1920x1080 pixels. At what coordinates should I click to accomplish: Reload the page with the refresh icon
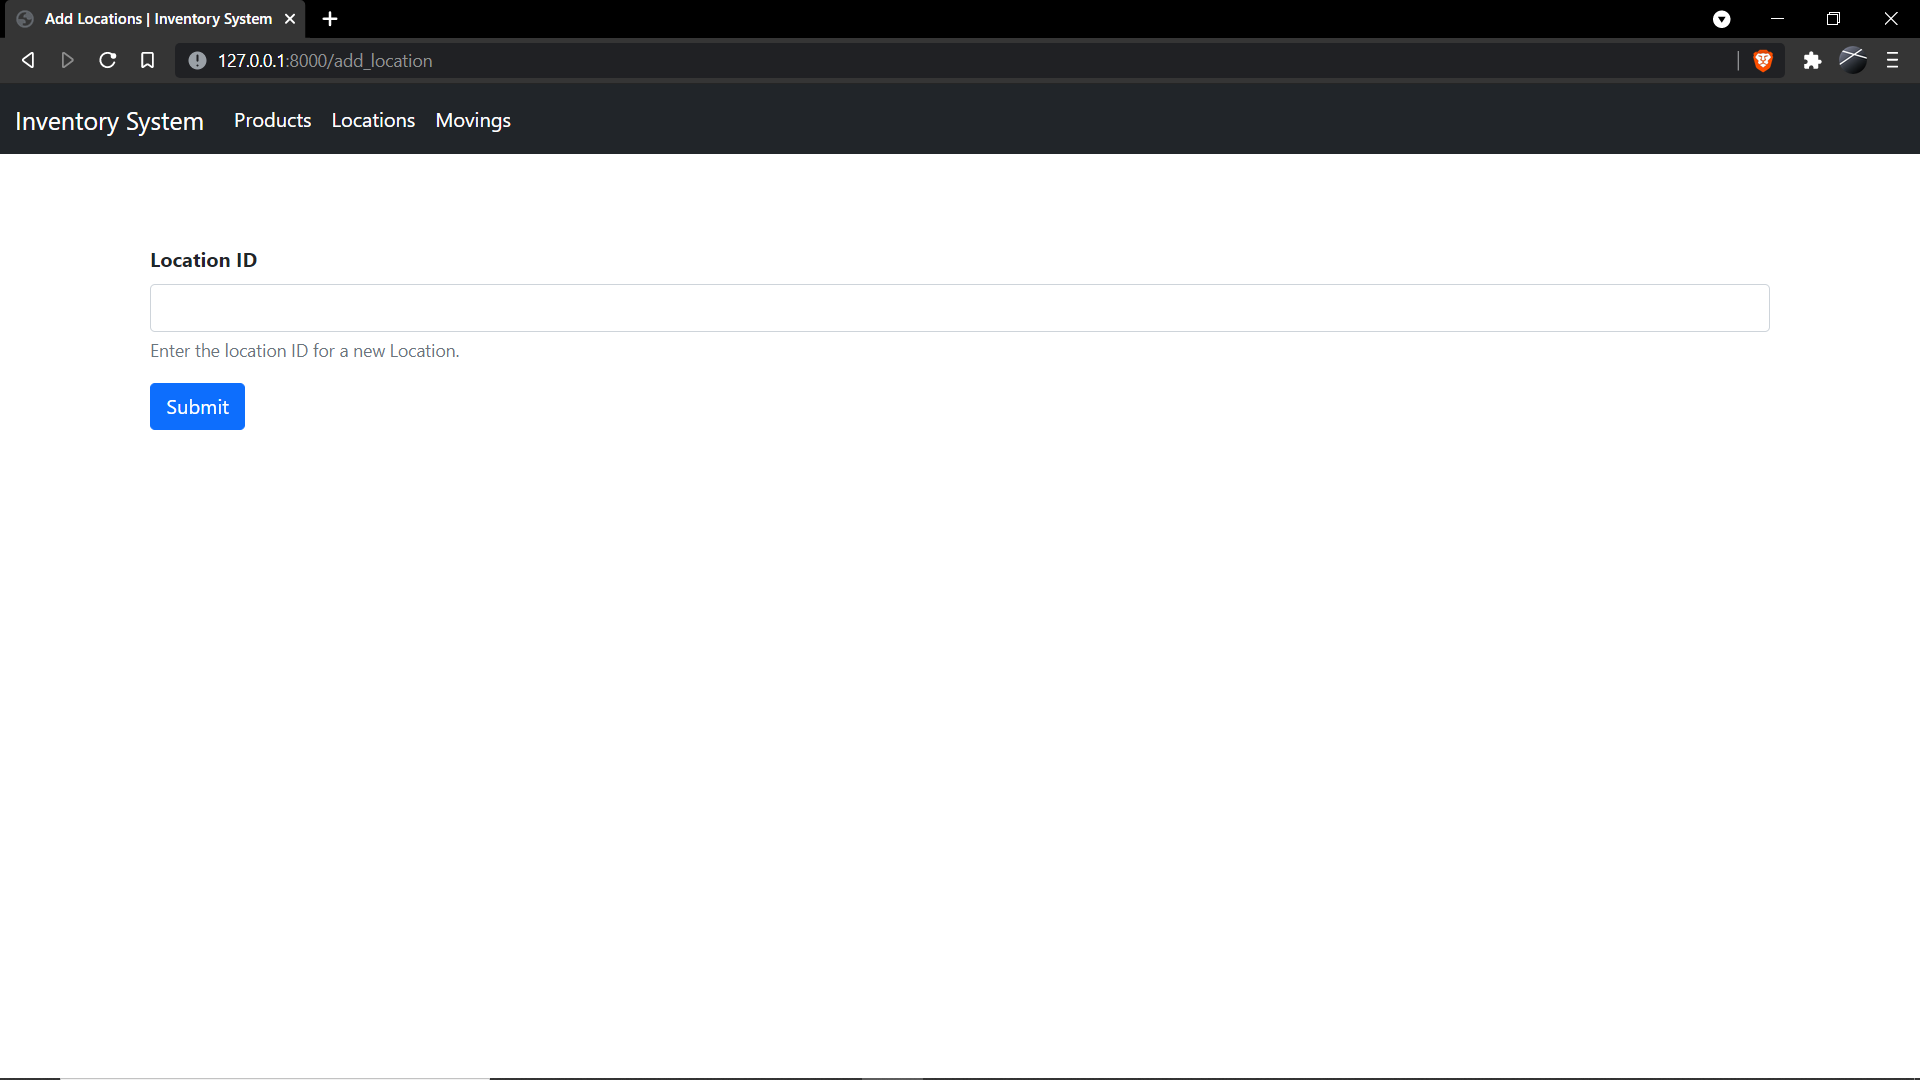coord(107,61)
